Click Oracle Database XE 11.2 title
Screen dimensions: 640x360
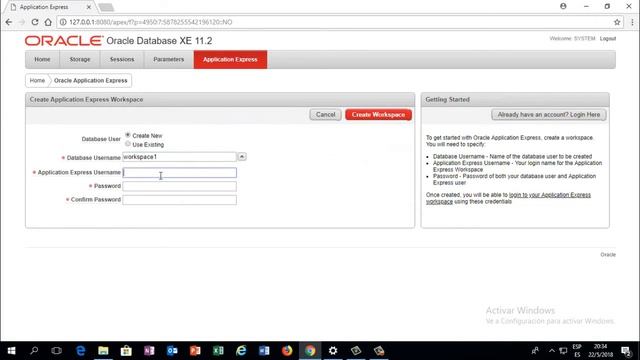click(x=159, y=41)
